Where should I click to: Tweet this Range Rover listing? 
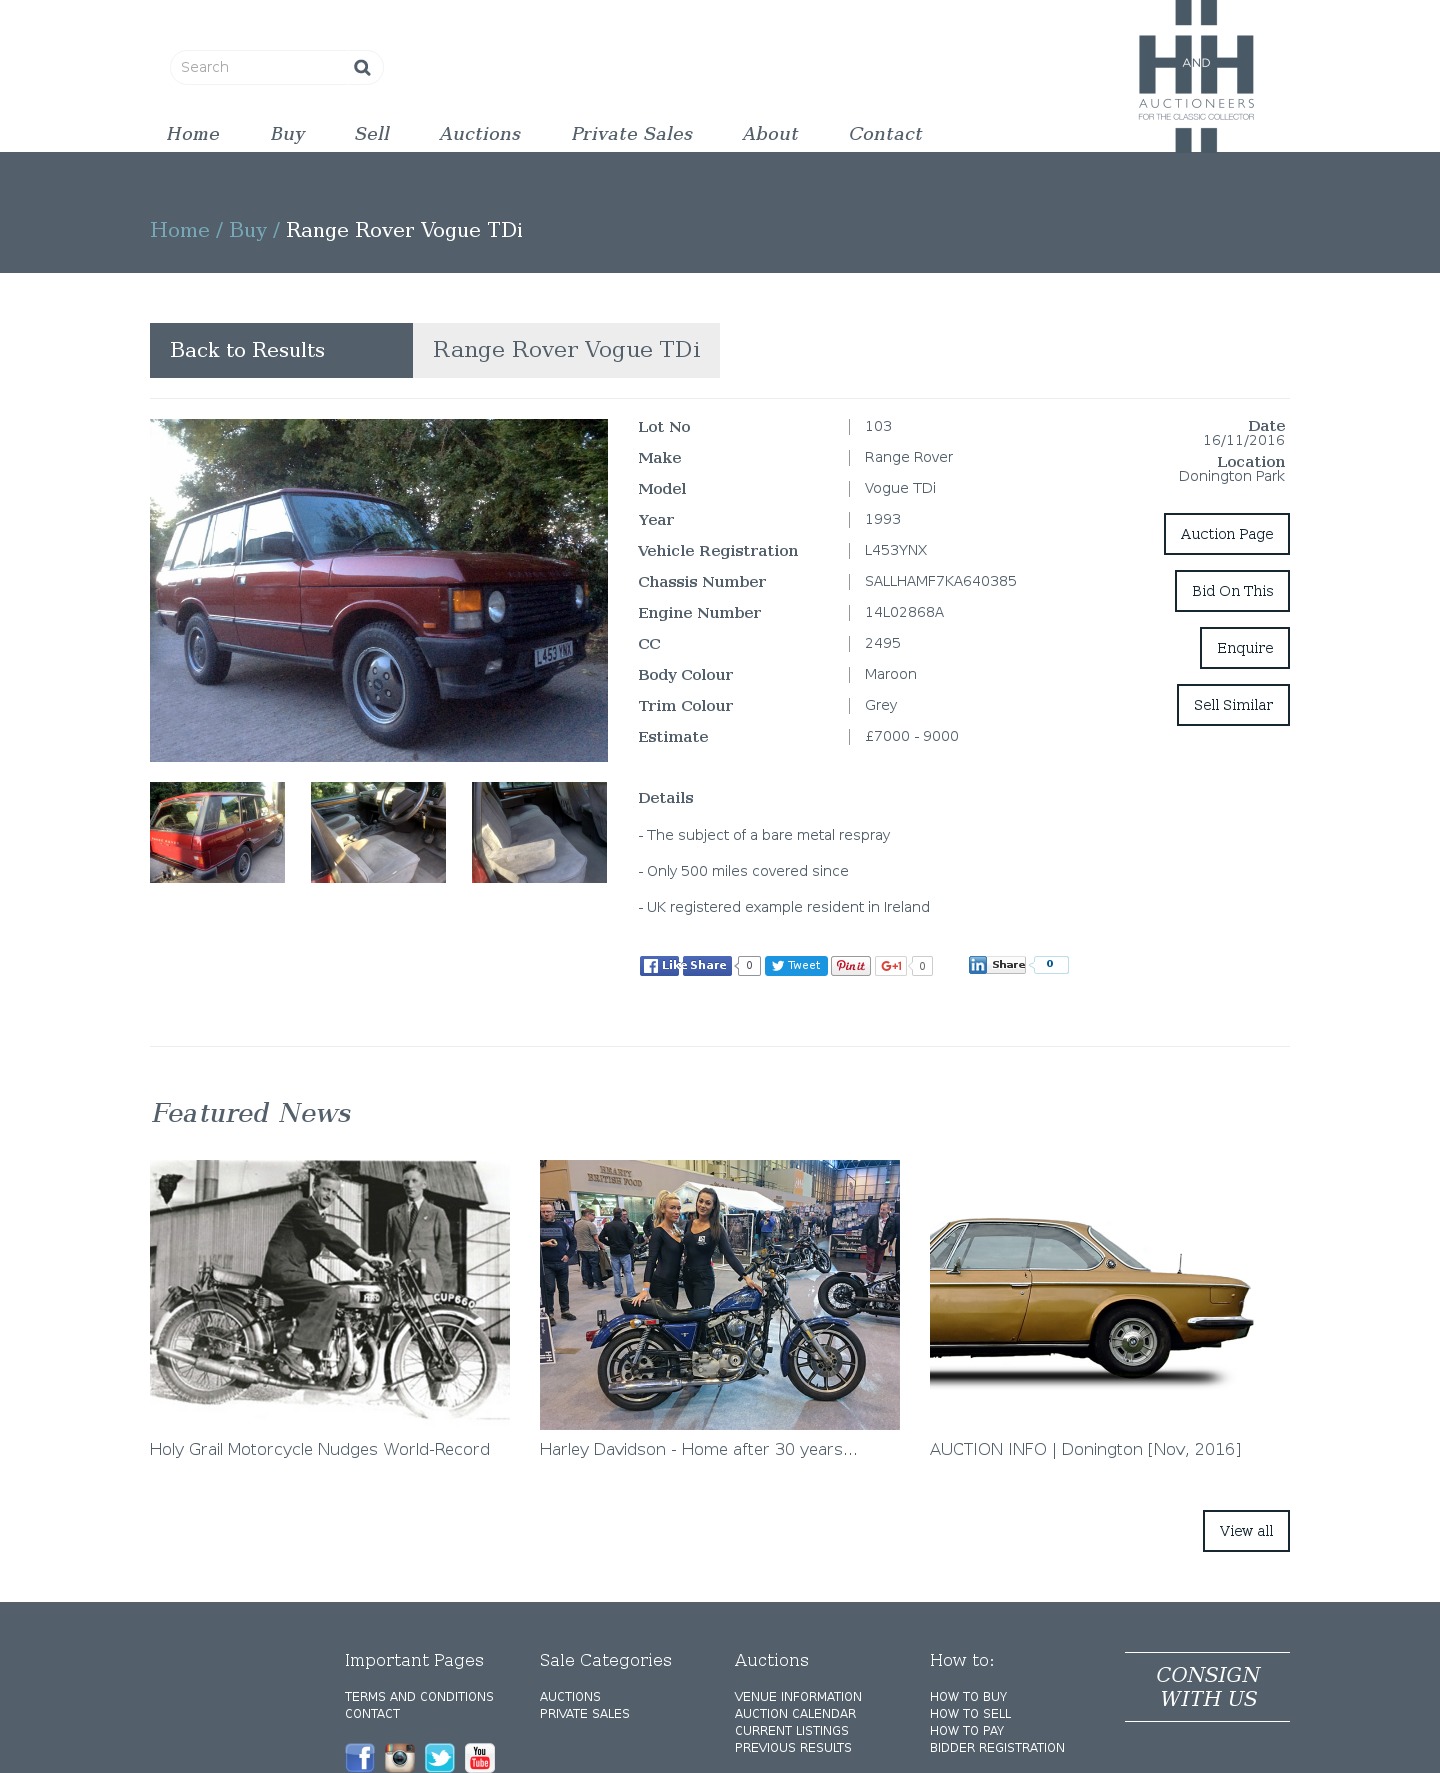[x=796, y=965]
